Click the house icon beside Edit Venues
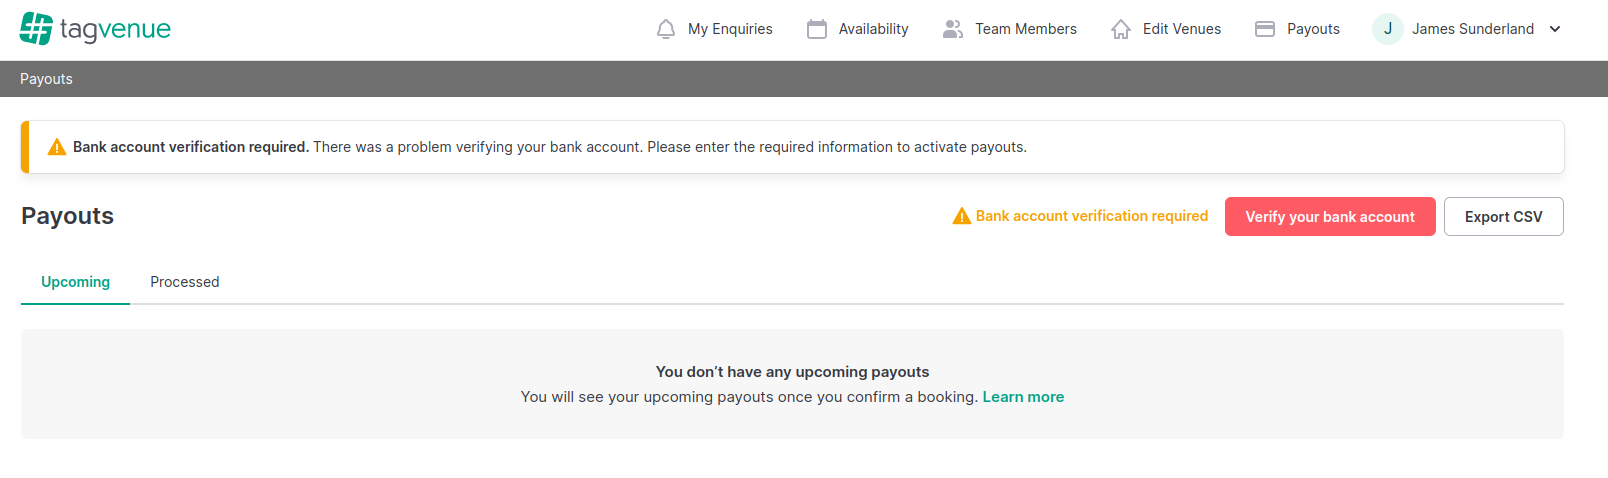Viewport: 1608px width, 478px height. (1121, 29)
